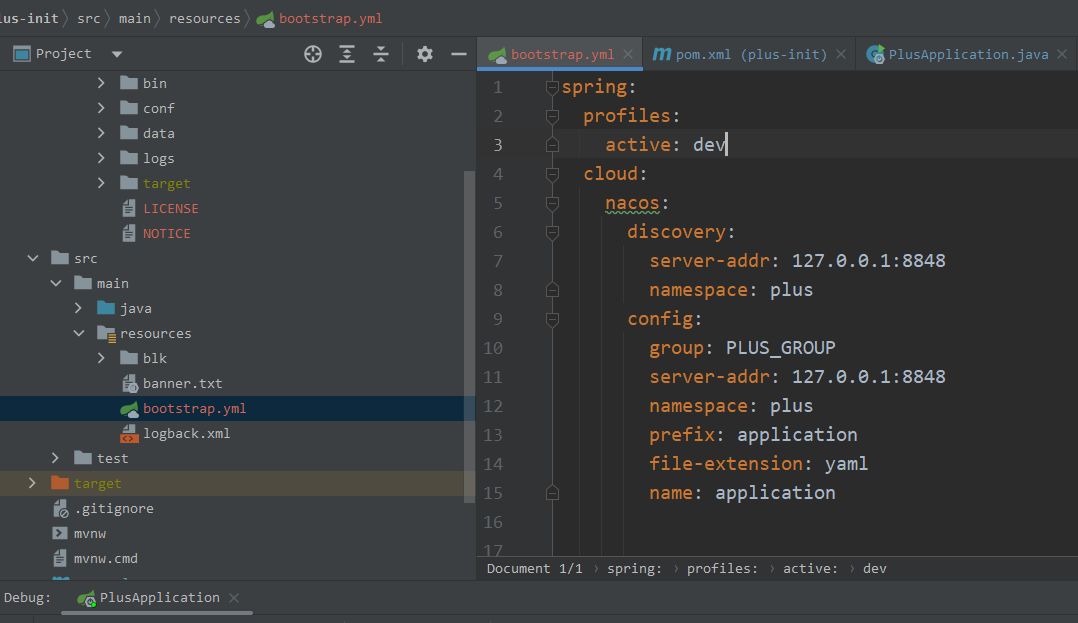This screenshot has width=1078, height=623.
Task: Open Project panel settings gear
Action: click(425, 54)
